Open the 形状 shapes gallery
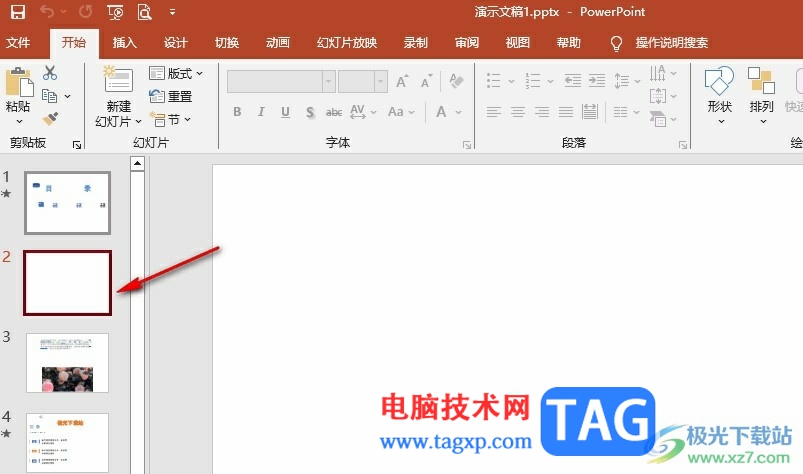 (720, 96)
